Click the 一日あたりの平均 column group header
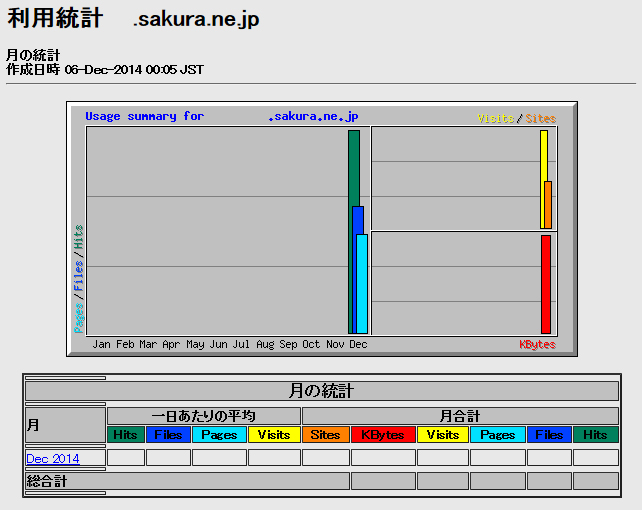The height and width of the screenshot is (510, 642). click(x=203, y=415)
